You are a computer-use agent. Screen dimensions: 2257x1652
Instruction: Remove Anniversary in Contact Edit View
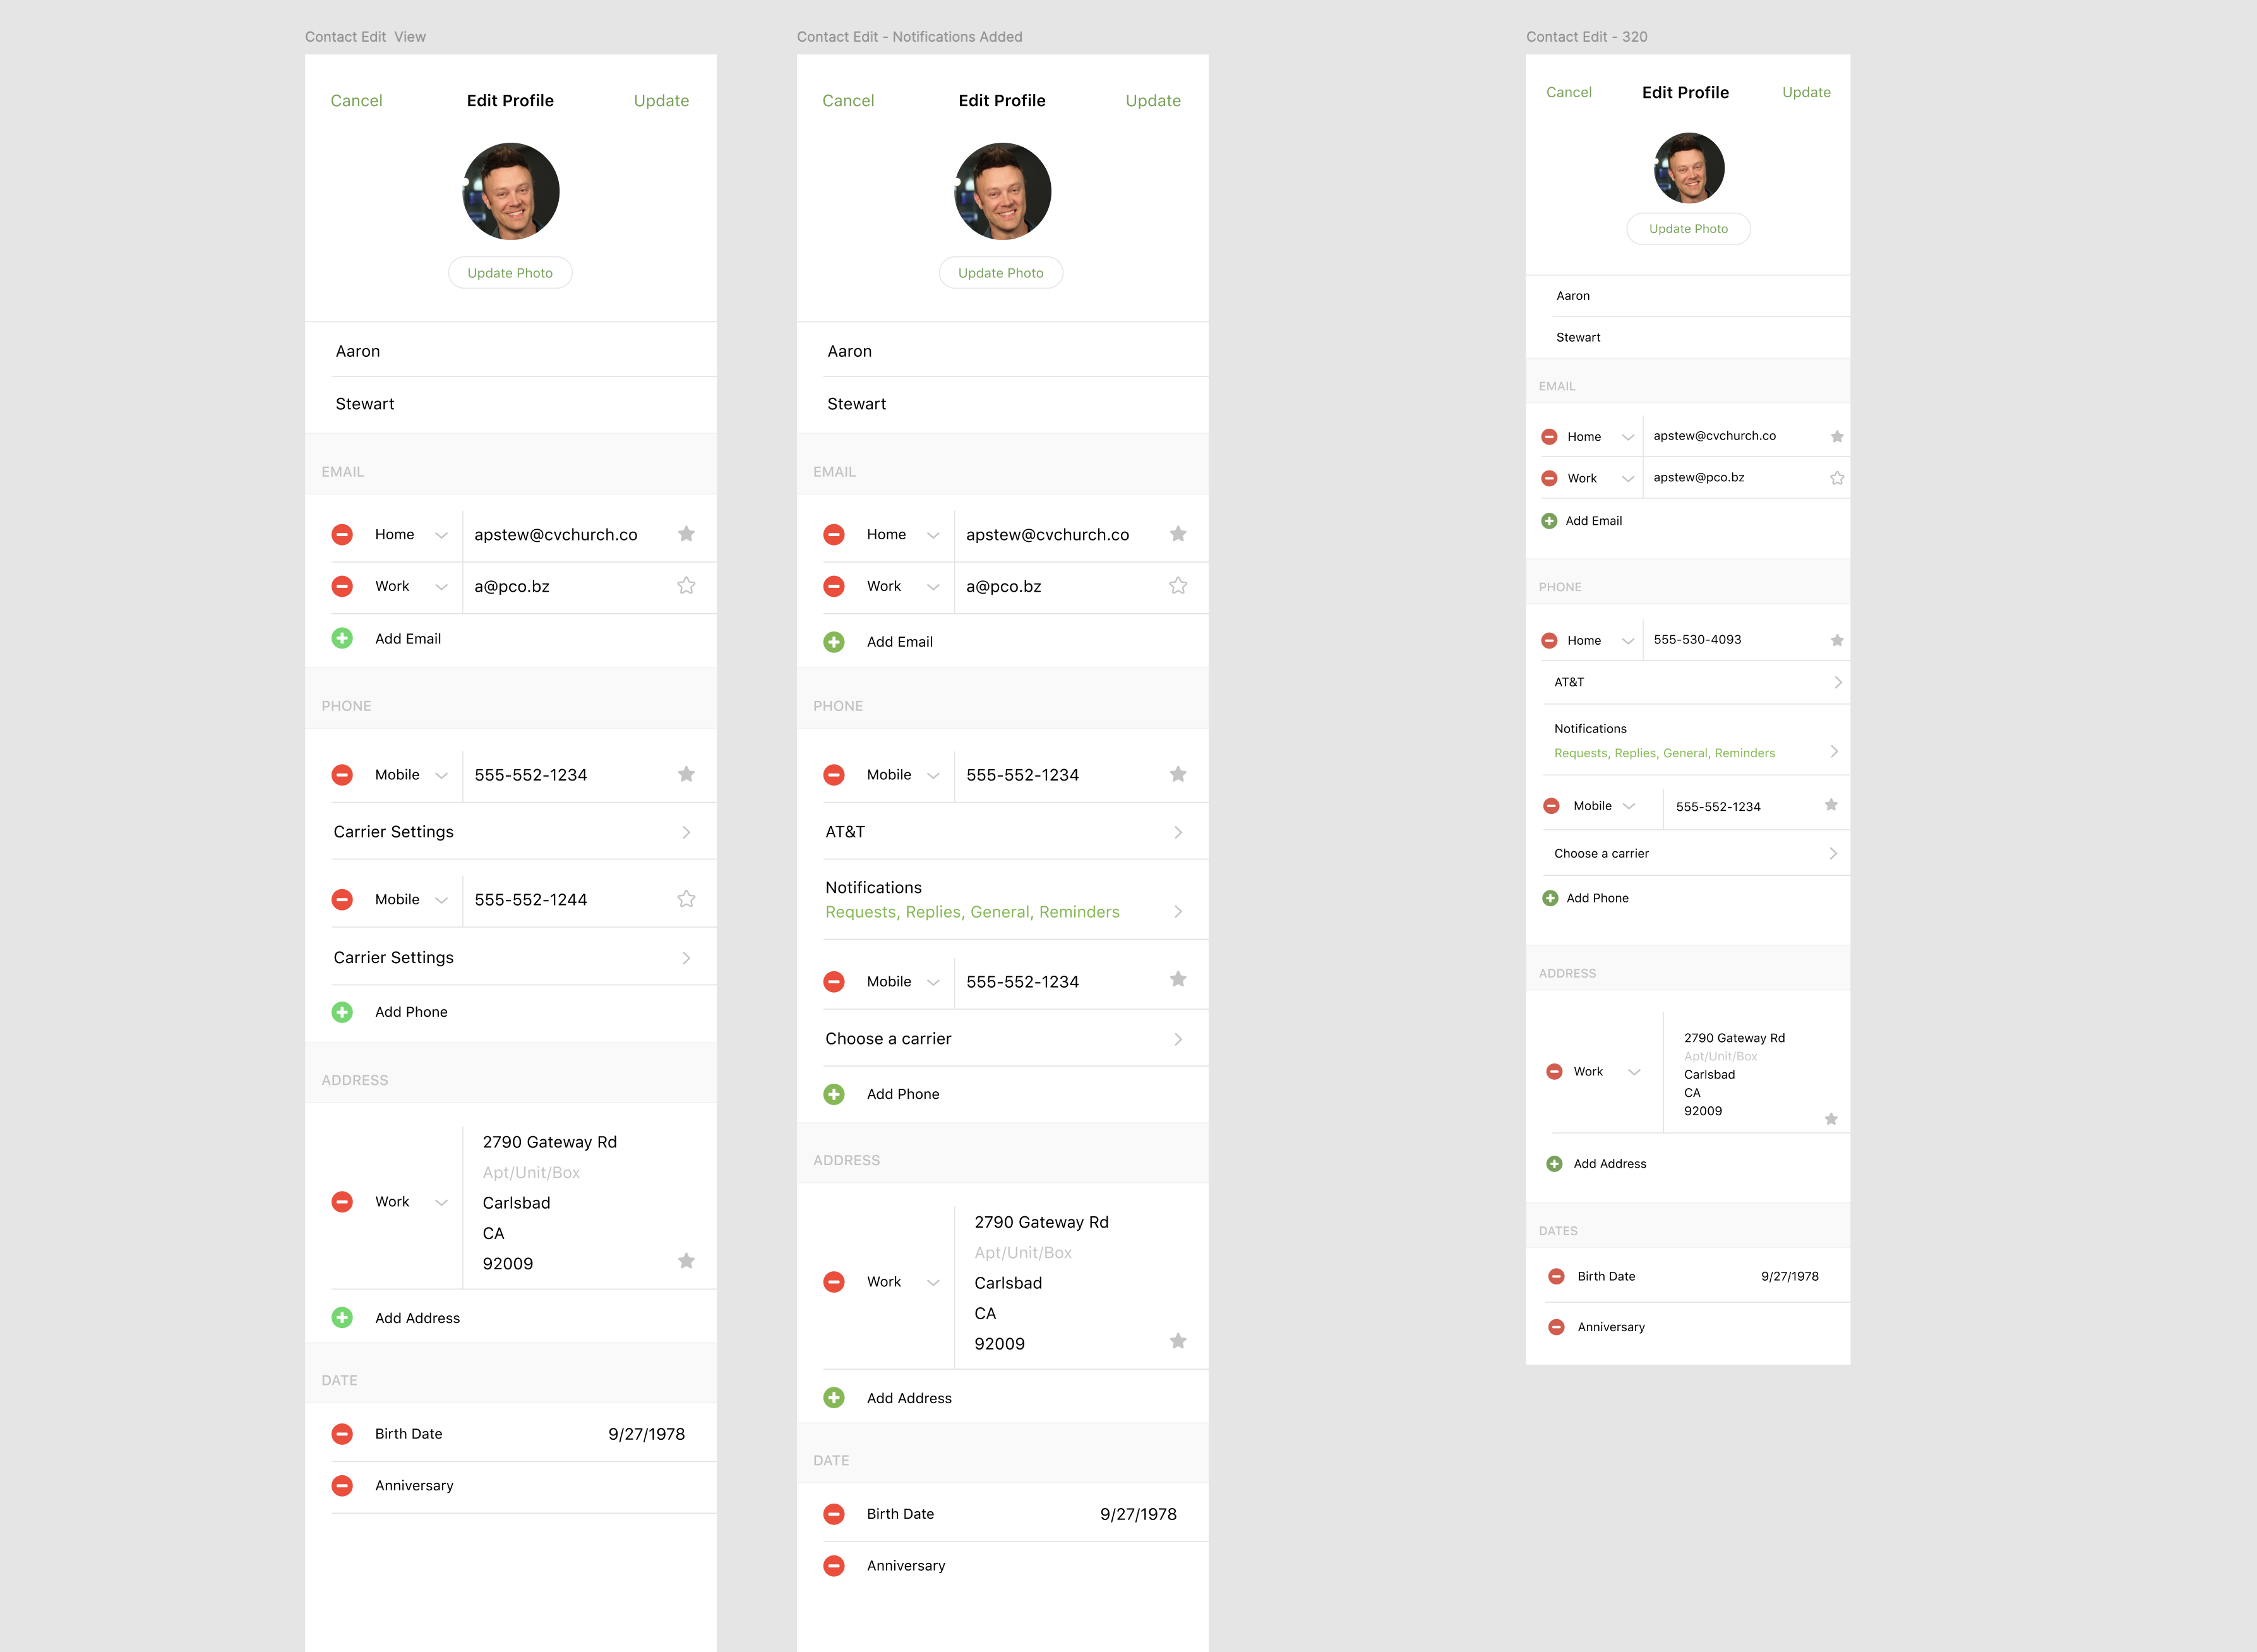tap(342, 1486)
